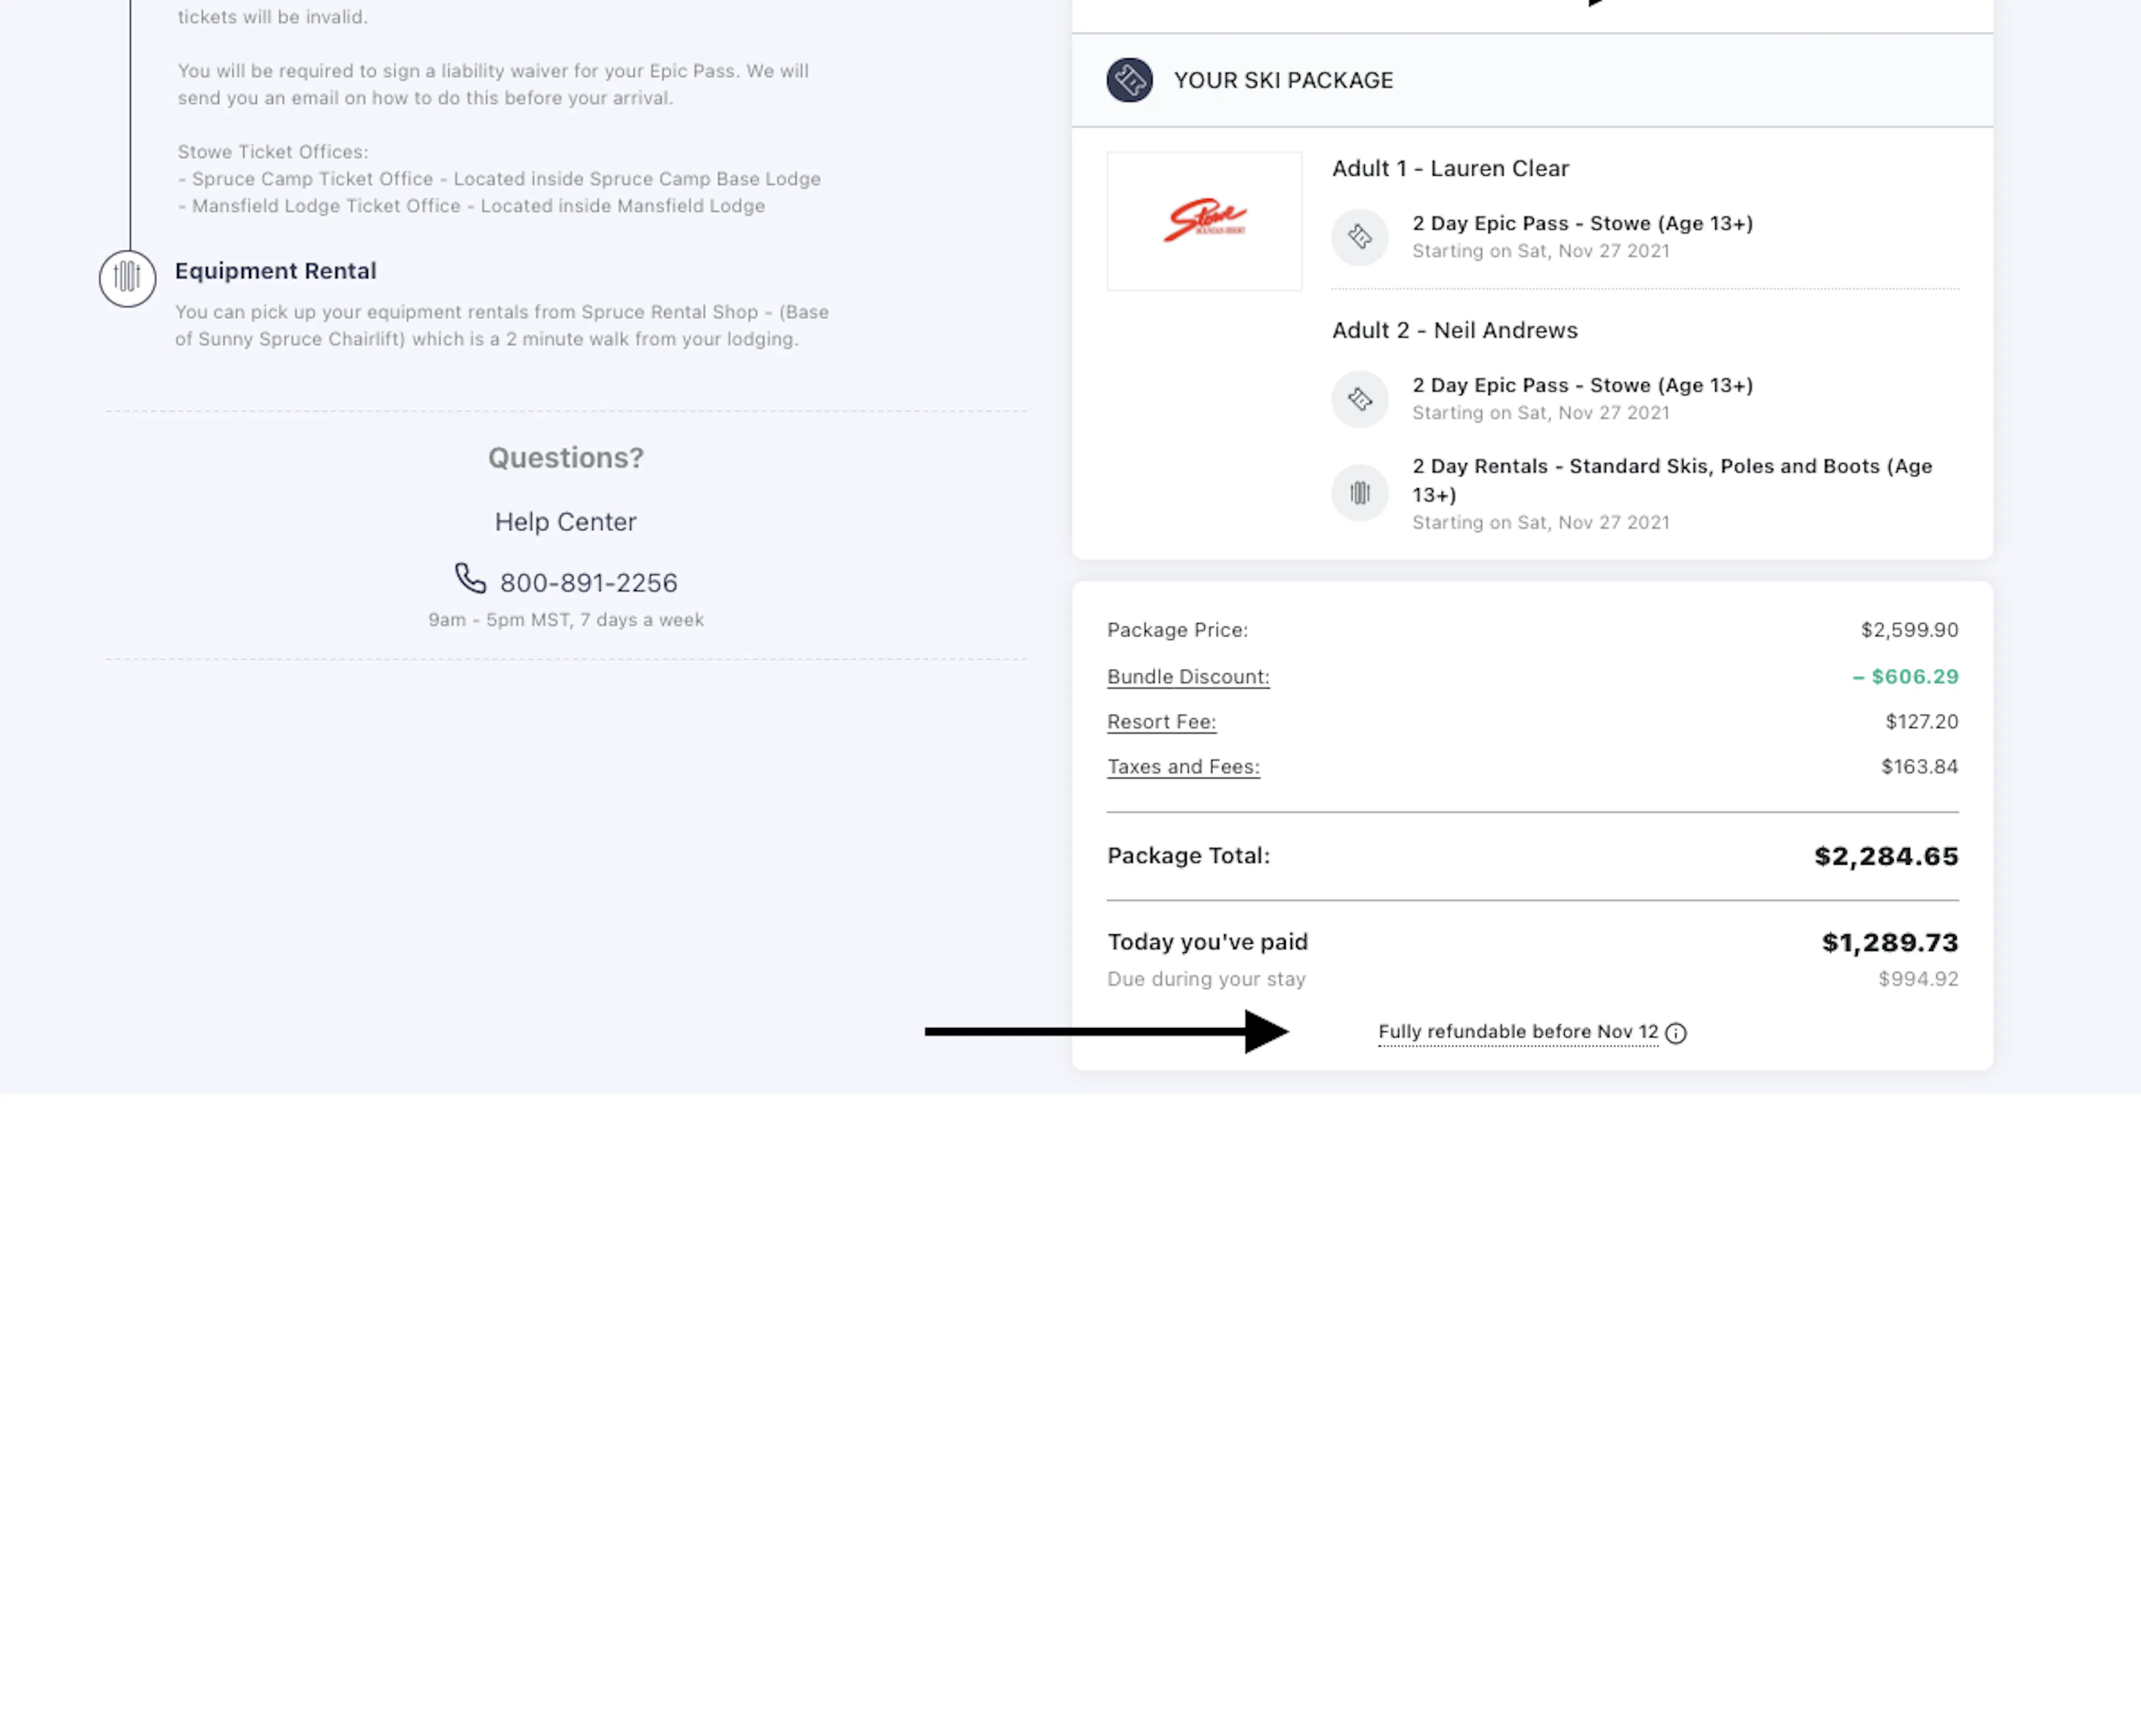Open the Bundle Discount details link
The width and height of the screenshot is (2141, 1736).
(1188, 677)
